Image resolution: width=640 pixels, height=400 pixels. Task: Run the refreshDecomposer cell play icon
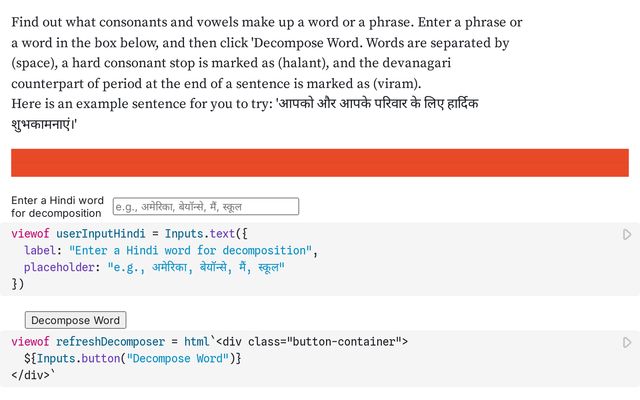click(x=627, y=342)
